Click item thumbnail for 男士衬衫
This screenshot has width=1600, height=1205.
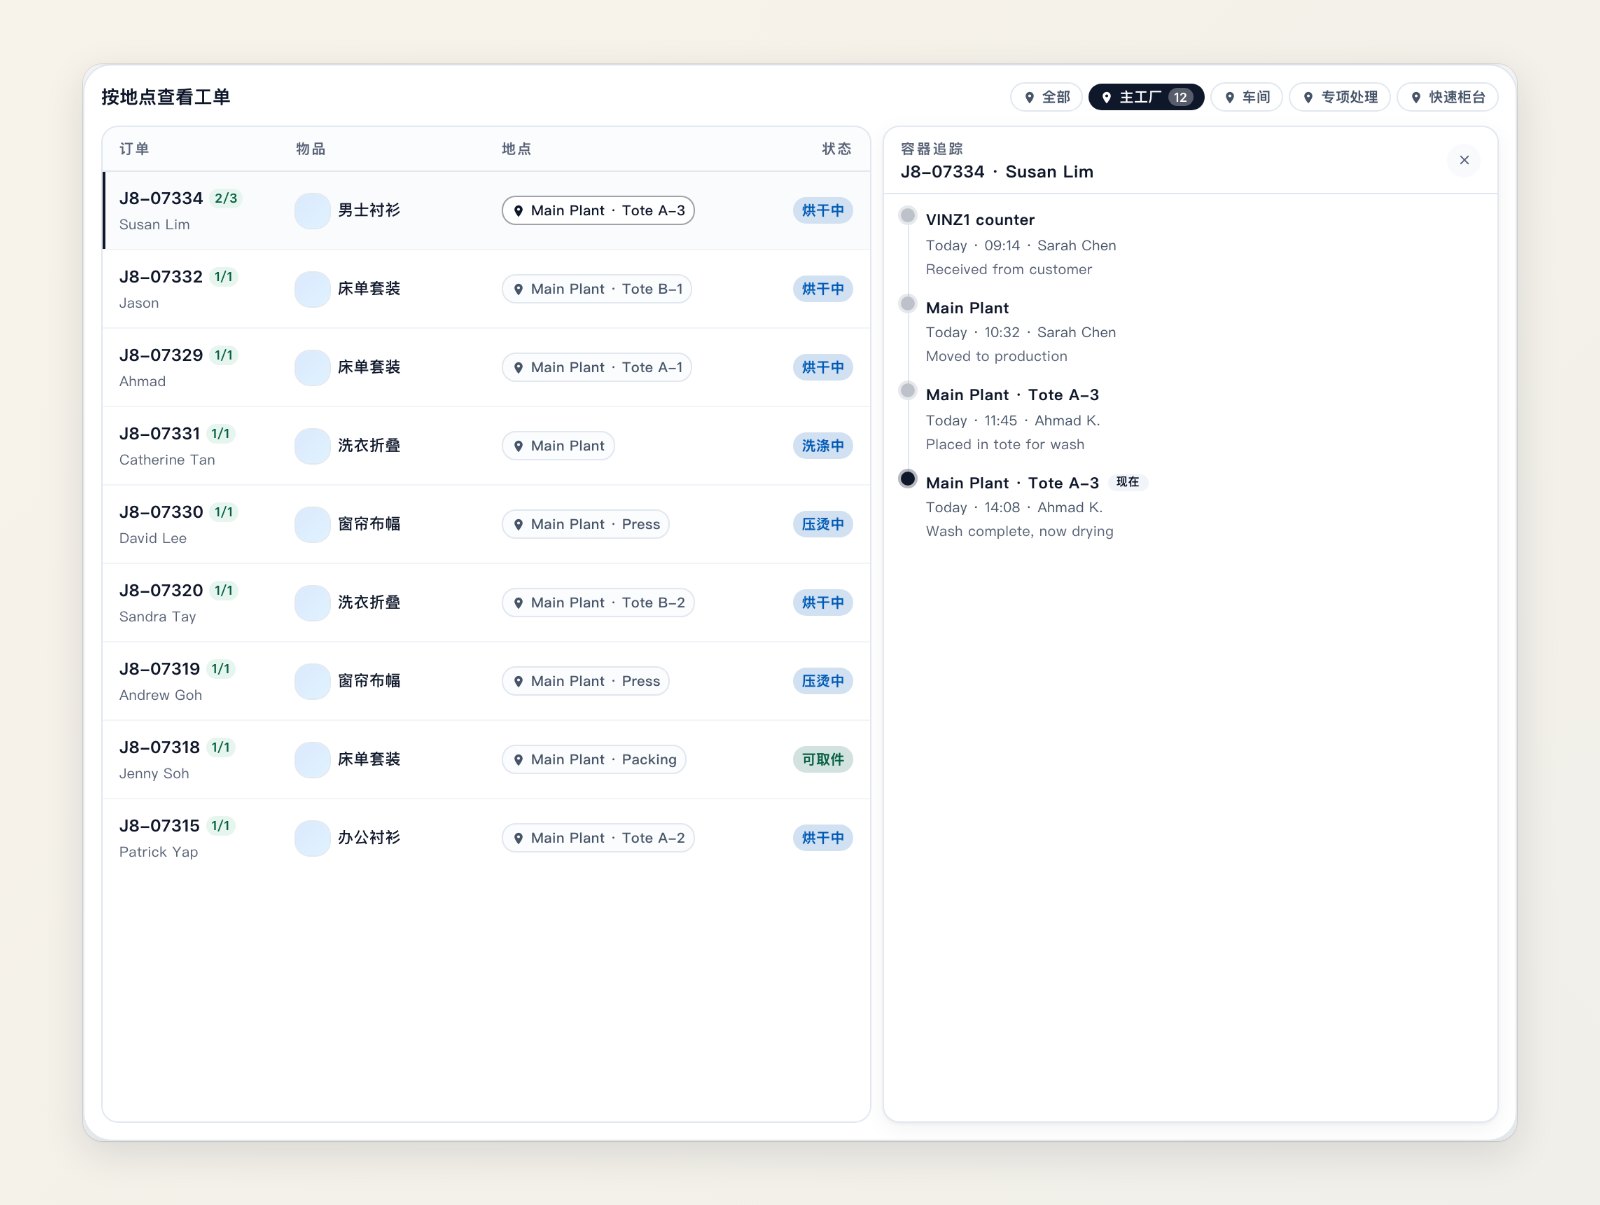312,211
